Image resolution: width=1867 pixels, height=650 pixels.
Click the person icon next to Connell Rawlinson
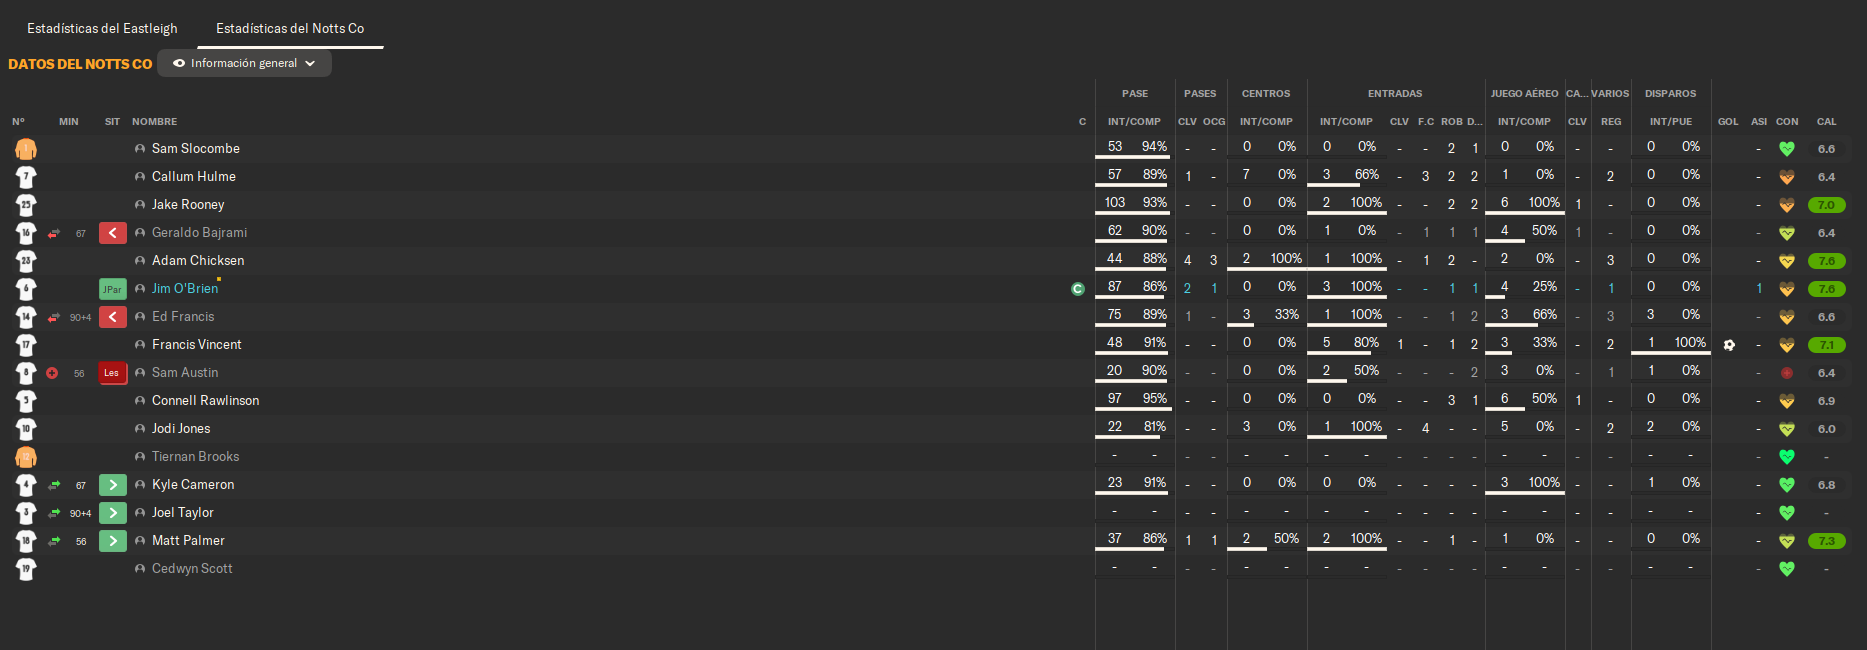140,401
